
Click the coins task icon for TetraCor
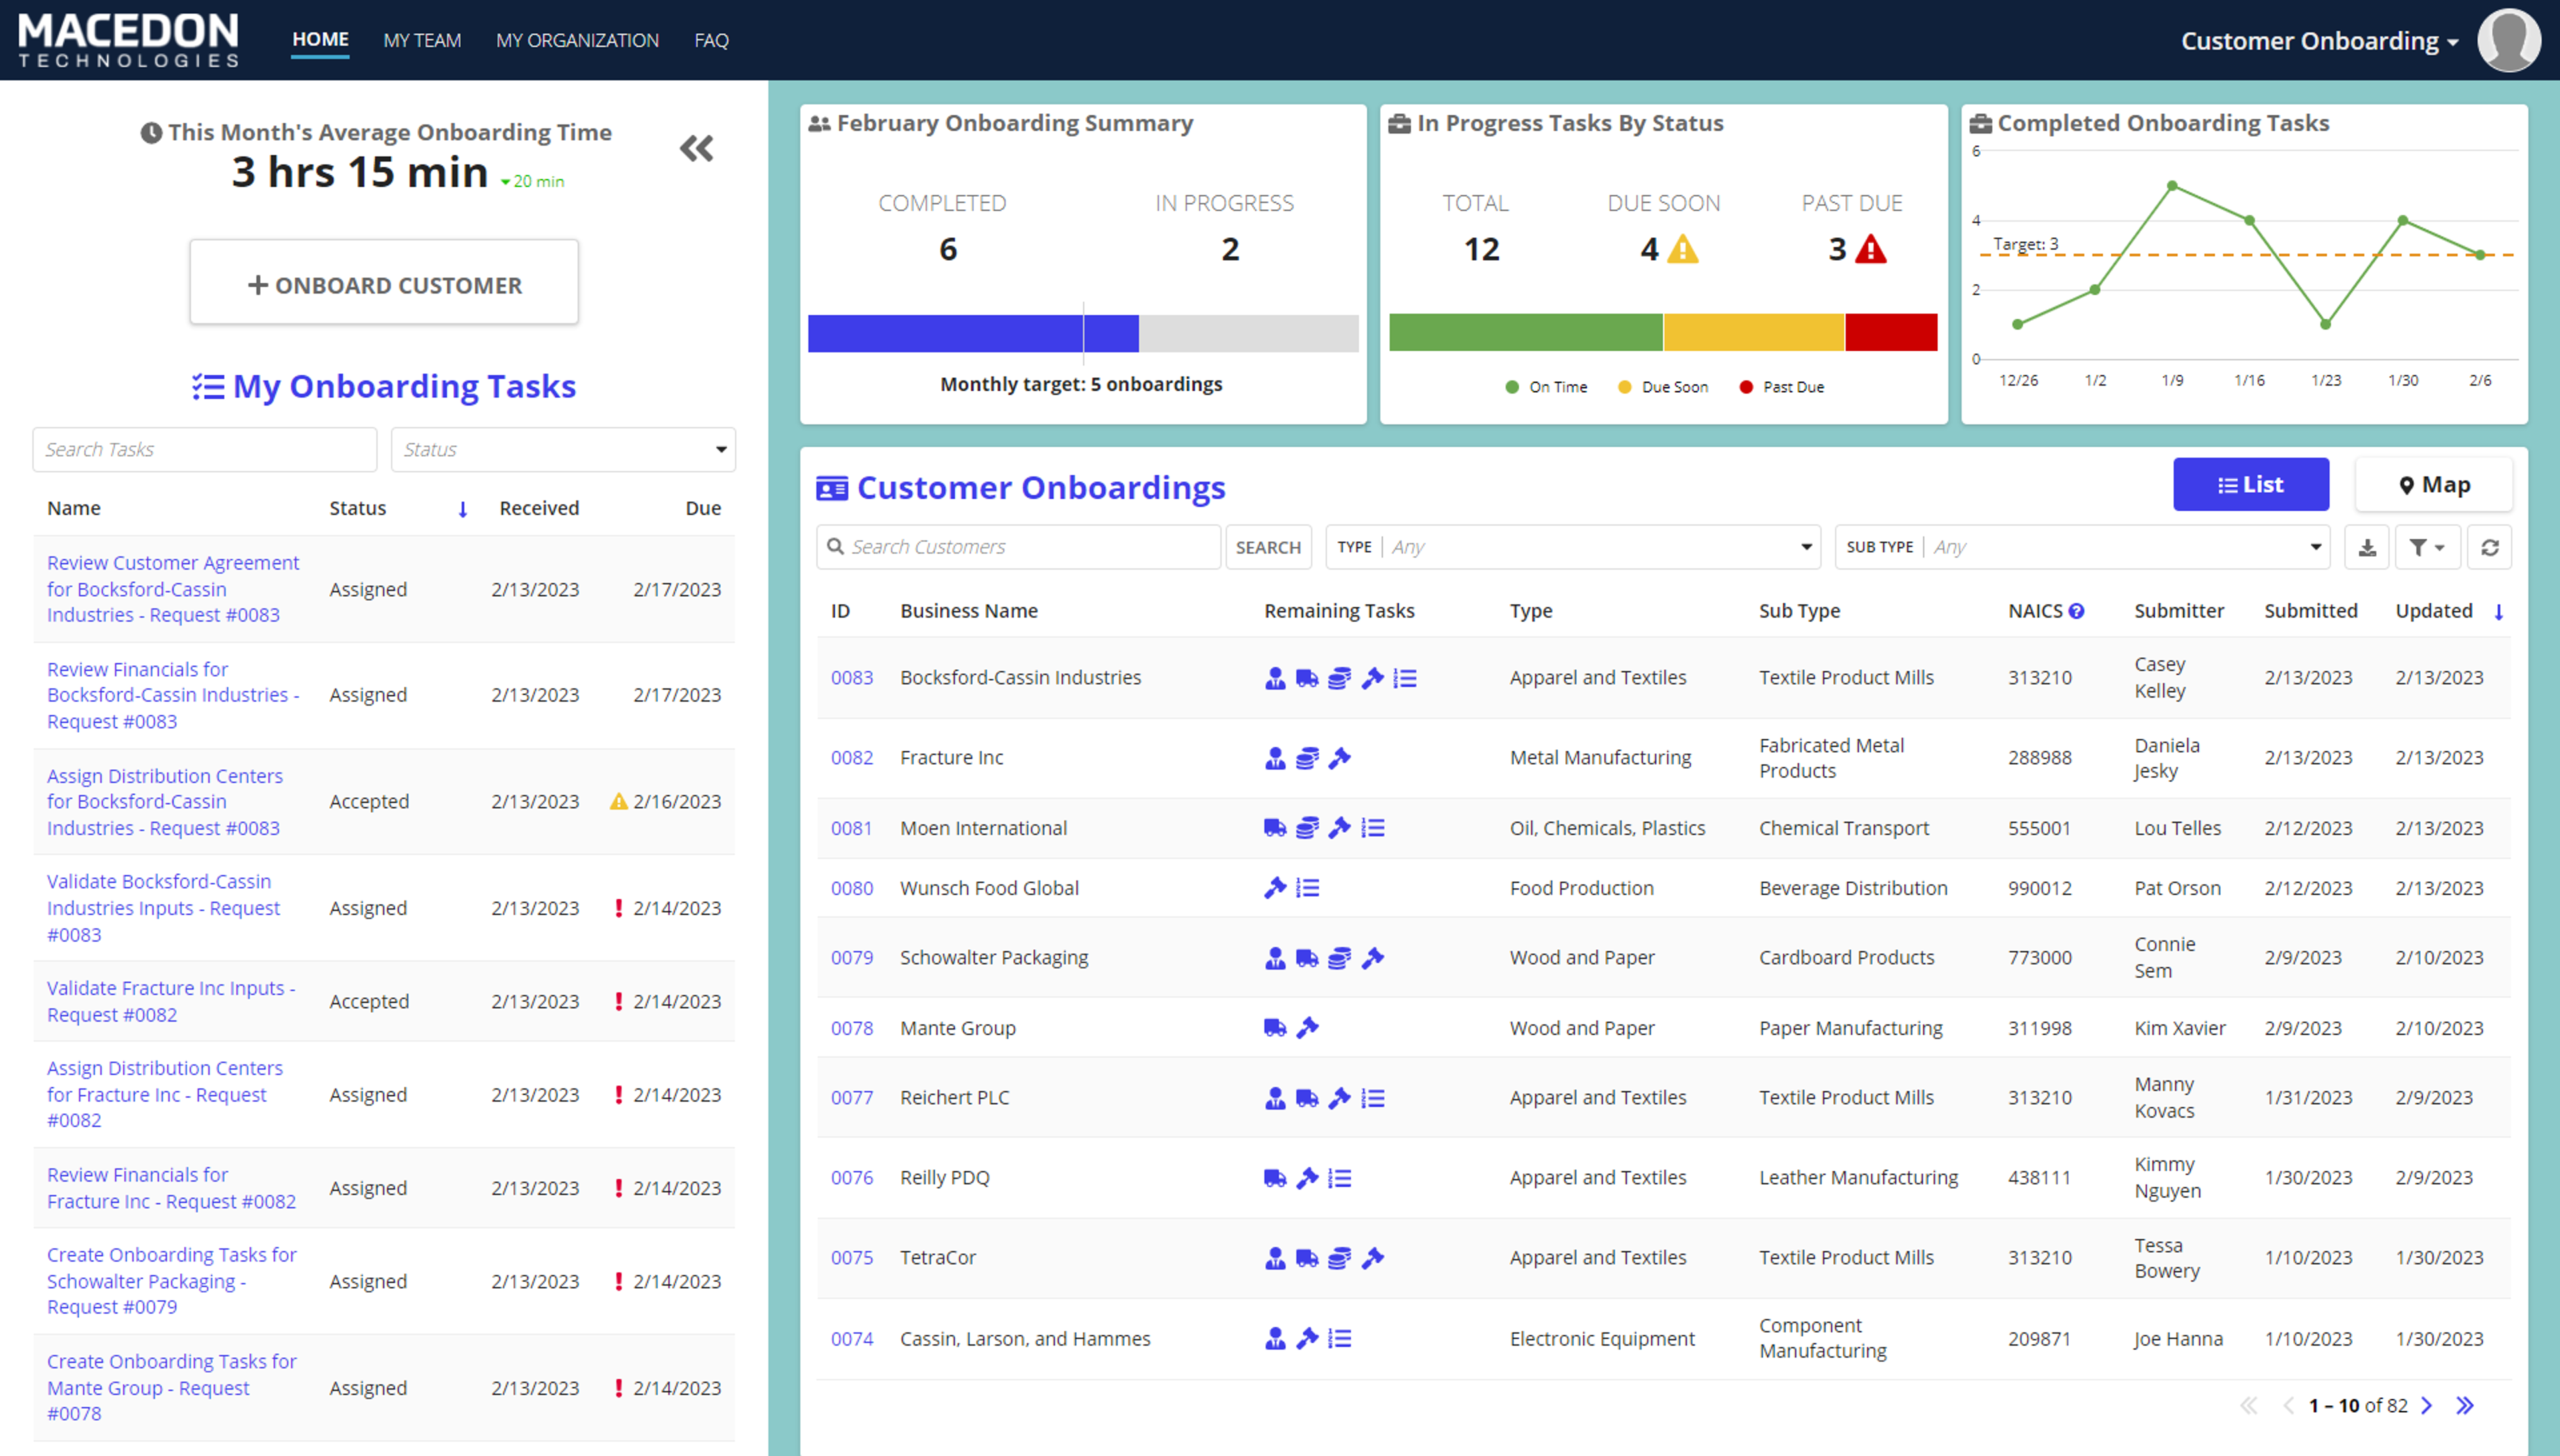pos(1340,1258)
